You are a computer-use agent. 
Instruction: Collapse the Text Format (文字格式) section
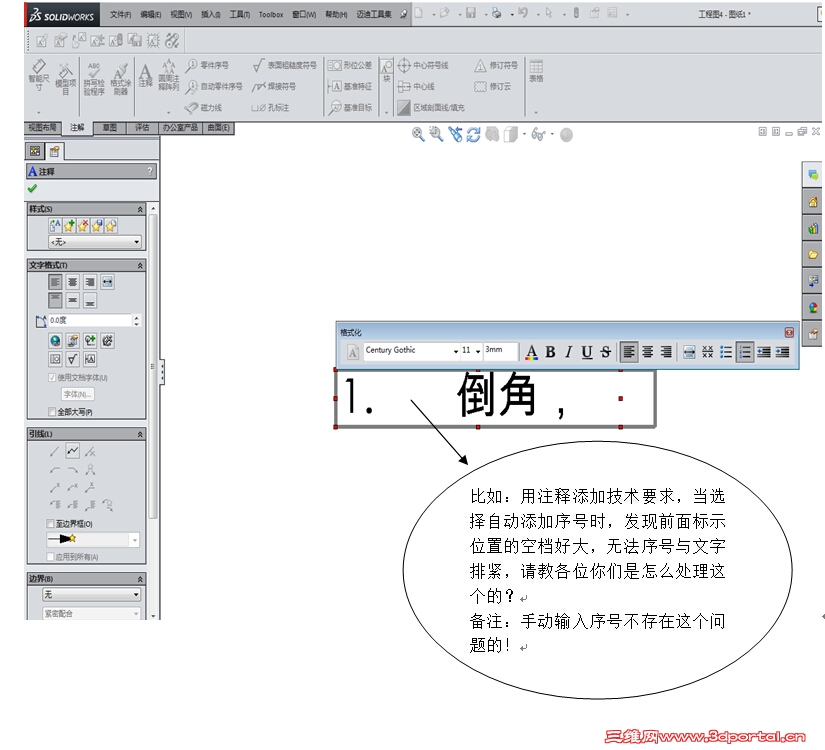pos(140,266)
